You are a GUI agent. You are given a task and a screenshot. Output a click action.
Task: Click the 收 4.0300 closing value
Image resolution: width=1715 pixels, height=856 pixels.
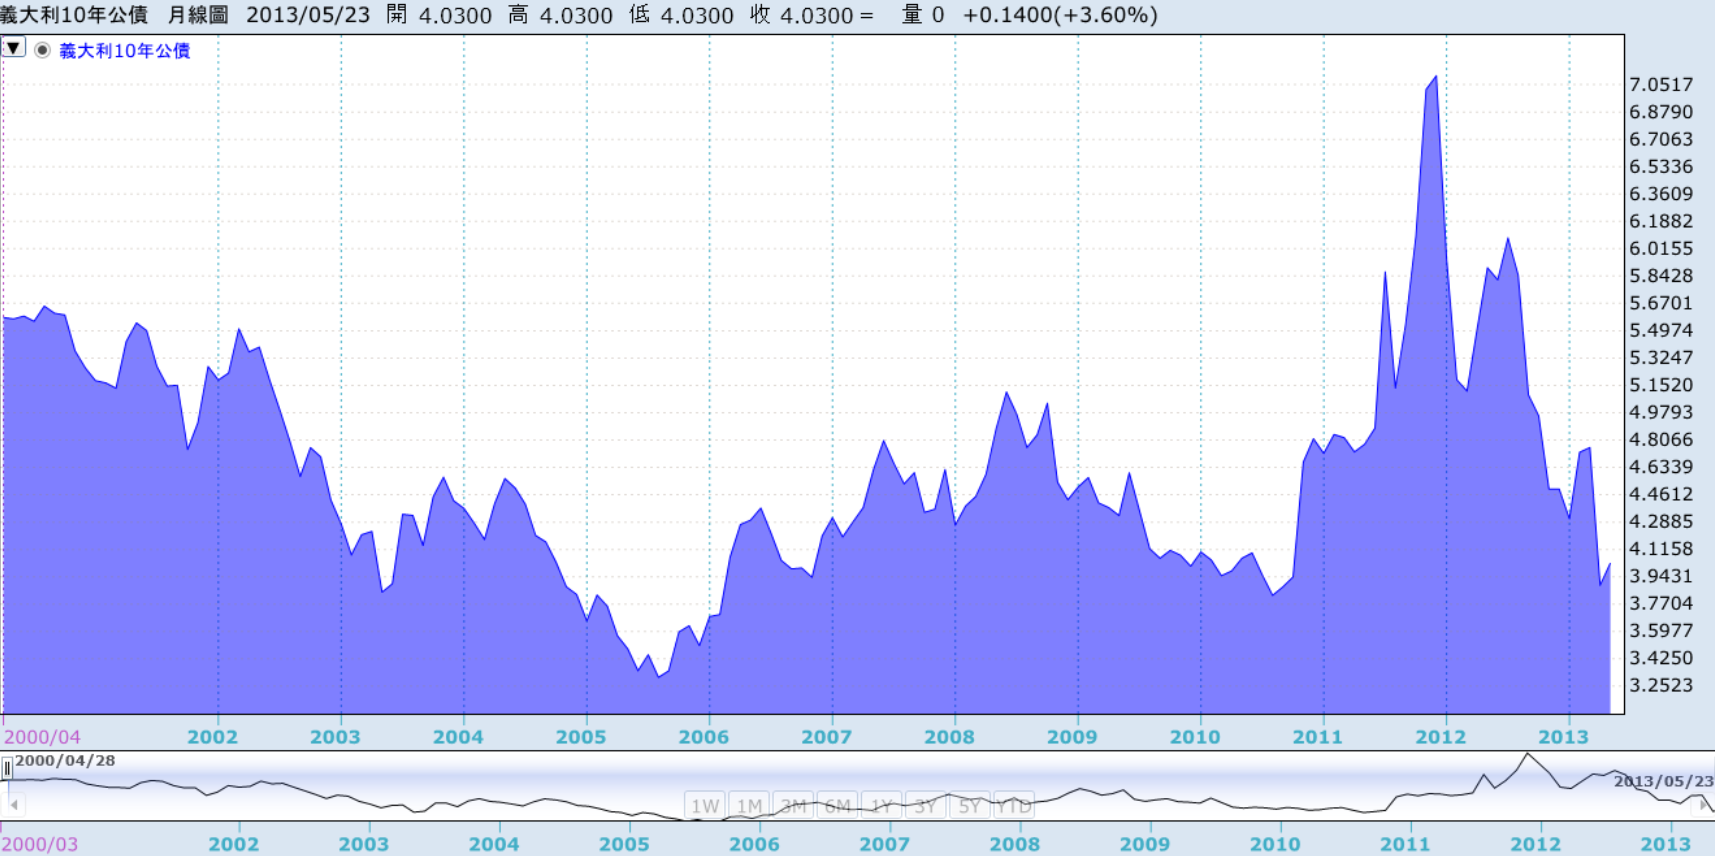pyautogui.click(x=802, y=15)
